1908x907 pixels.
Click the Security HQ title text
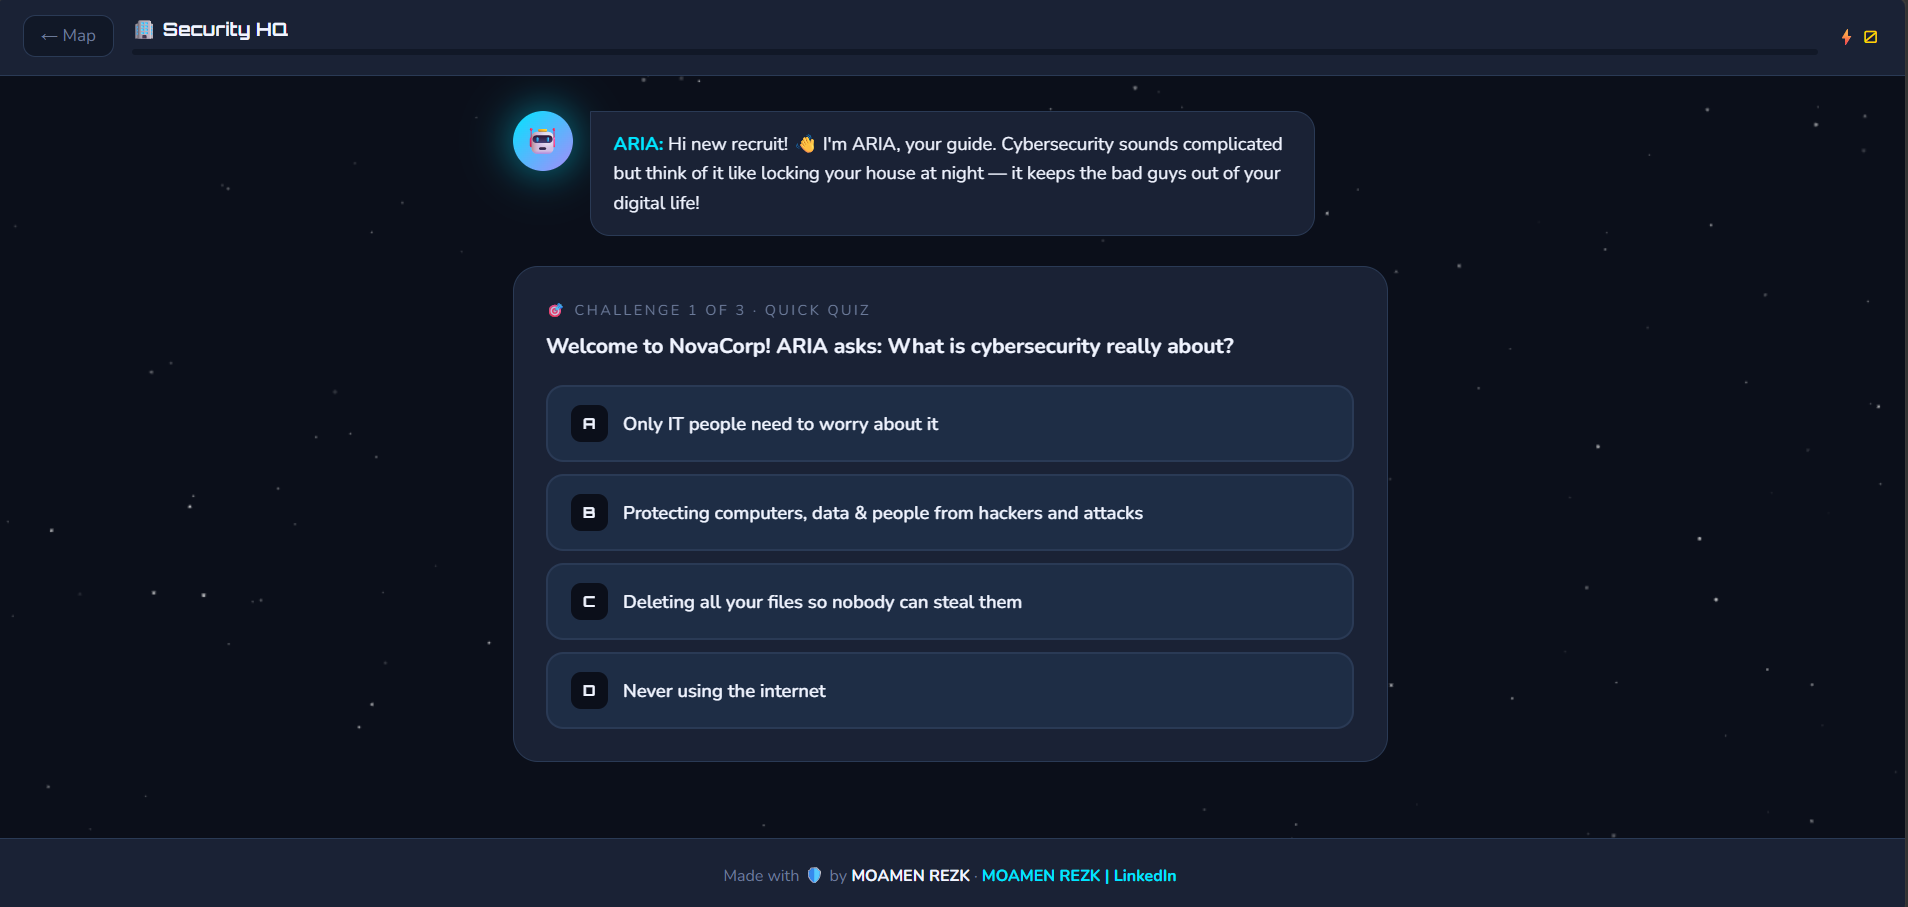tap(226, 29)
